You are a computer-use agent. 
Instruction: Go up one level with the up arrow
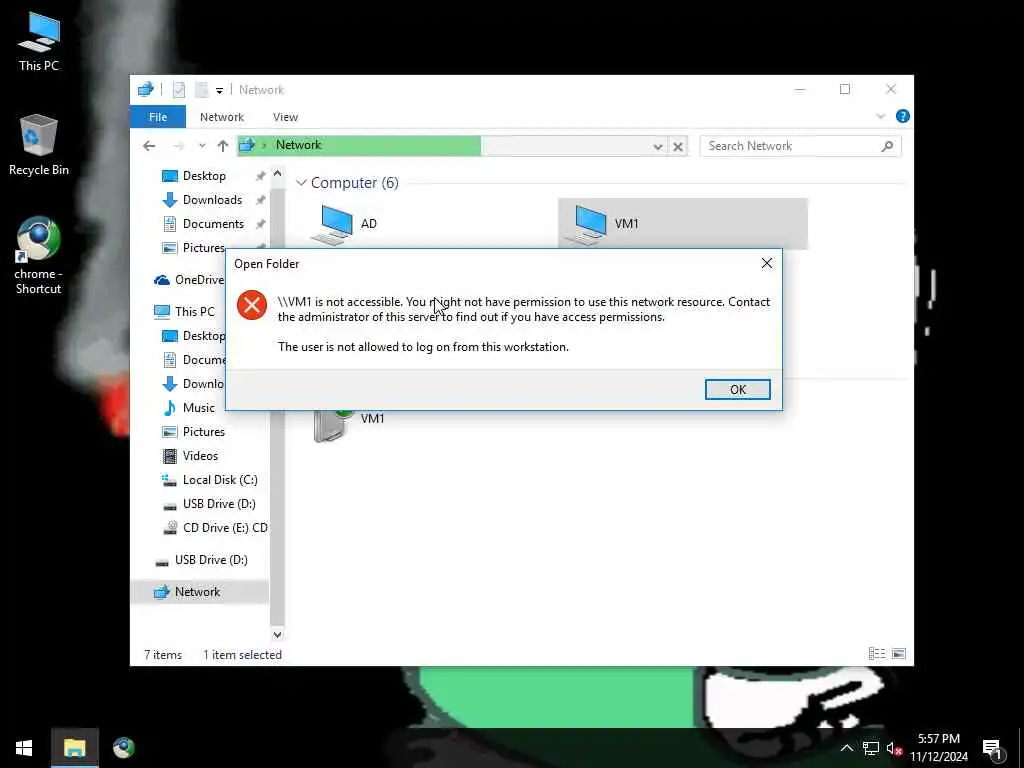pos(223,146)
